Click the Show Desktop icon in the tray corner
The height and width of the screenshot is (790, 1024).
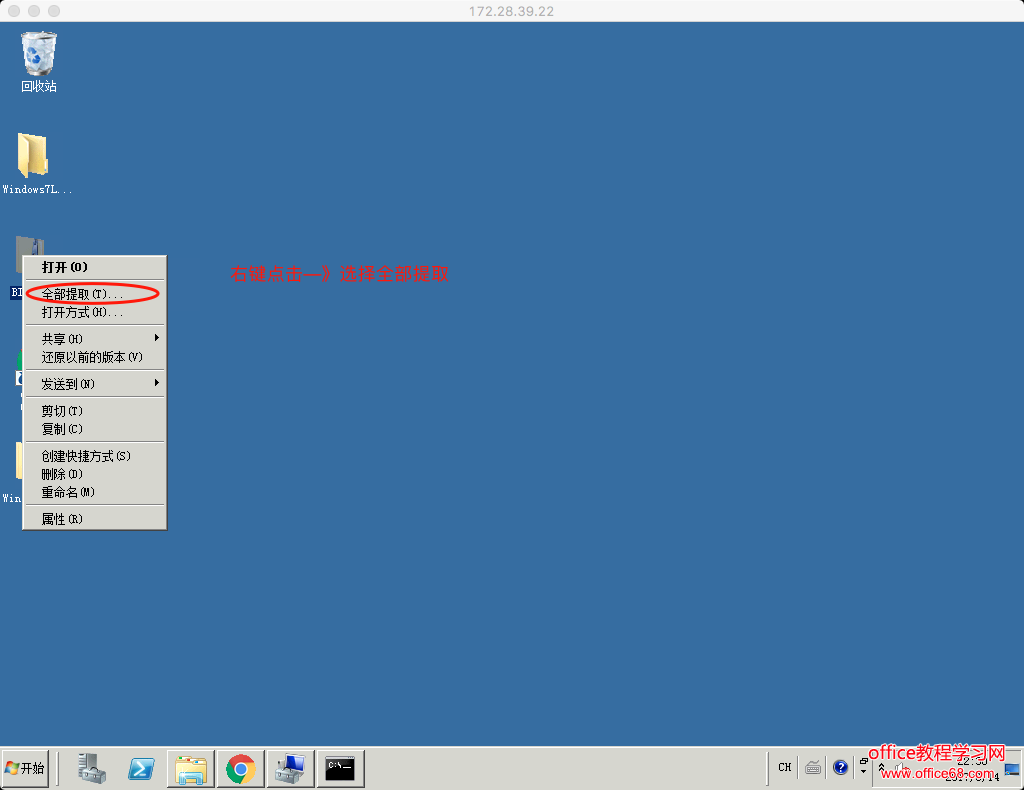coord(1012,769)
